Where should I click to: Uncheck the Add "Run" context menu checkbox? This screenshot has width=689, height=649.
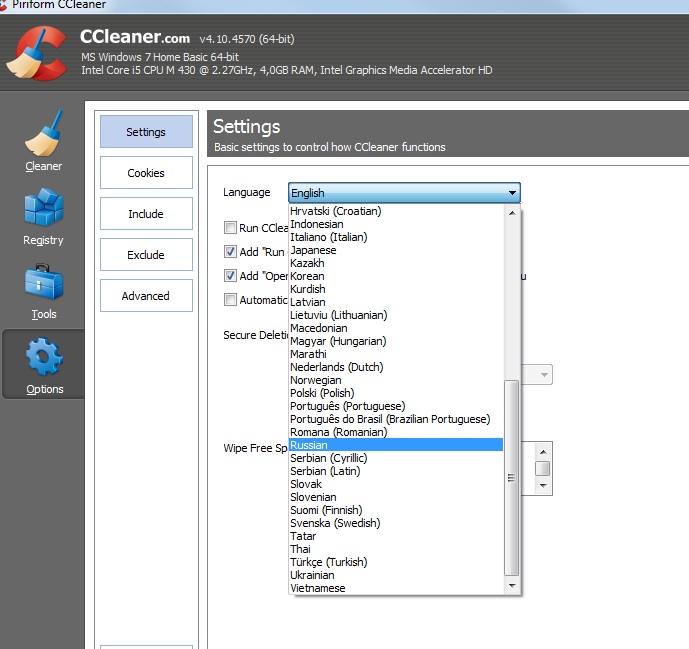[x=231, y=252]
